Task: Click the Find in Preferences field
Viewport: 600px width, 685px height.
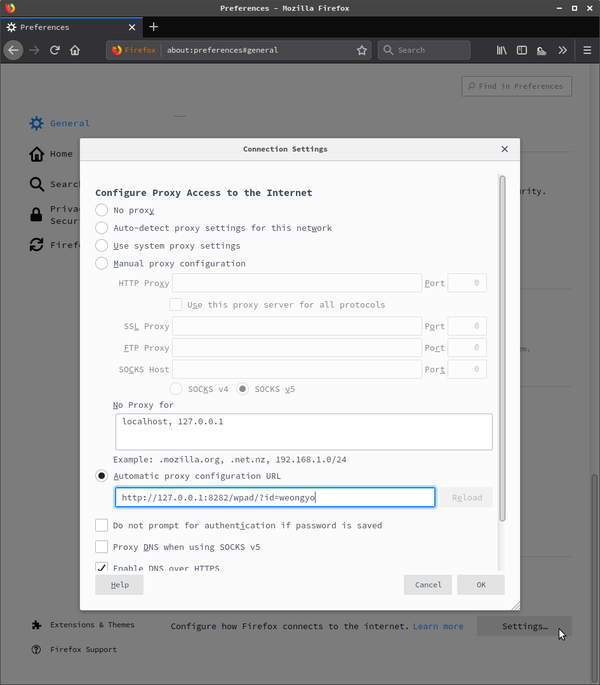Action: [517, 86]
